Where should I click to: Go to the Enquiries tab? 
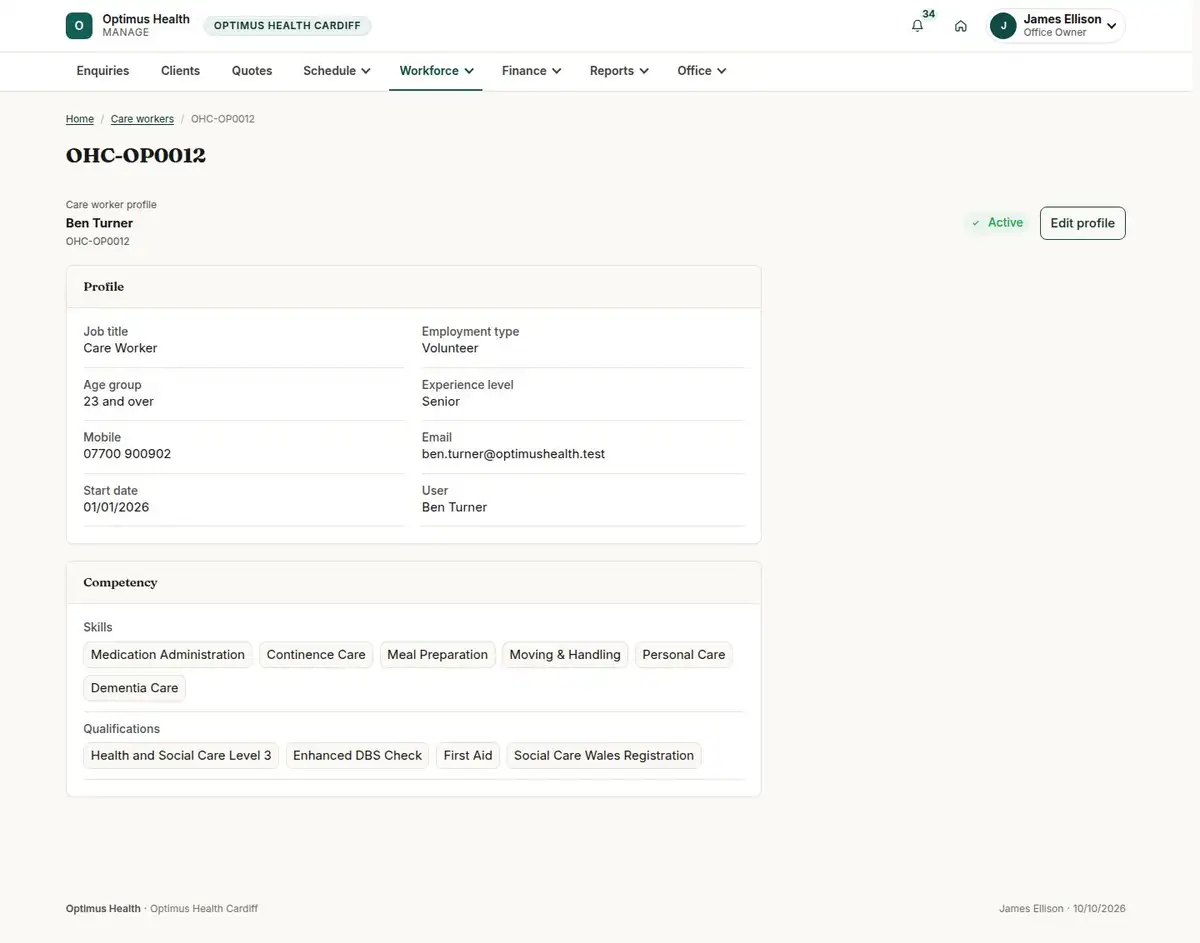tap(103, 71)
